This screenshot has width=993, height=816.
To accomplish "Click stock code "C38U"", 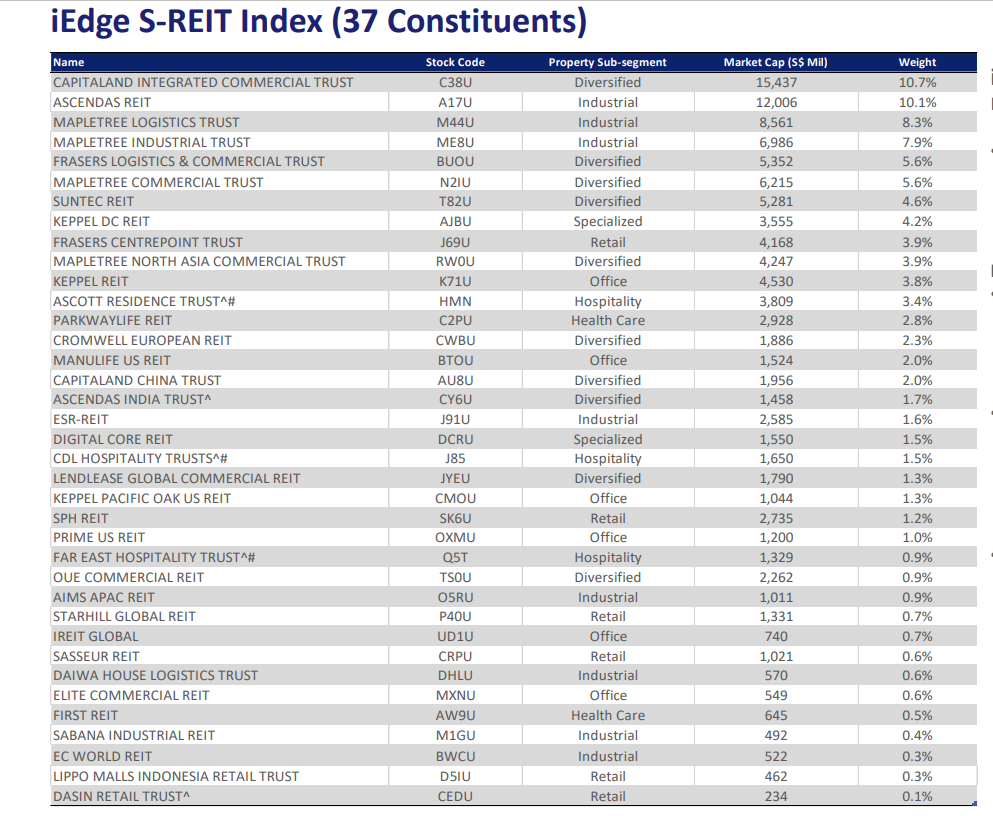I will (455, 82).
